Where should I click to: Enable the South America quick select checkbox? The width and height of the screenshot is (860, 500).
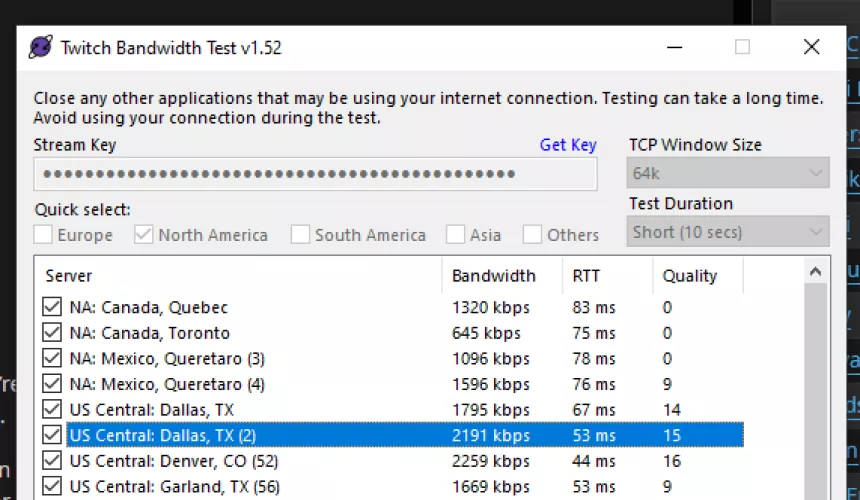tap(300, 235)
